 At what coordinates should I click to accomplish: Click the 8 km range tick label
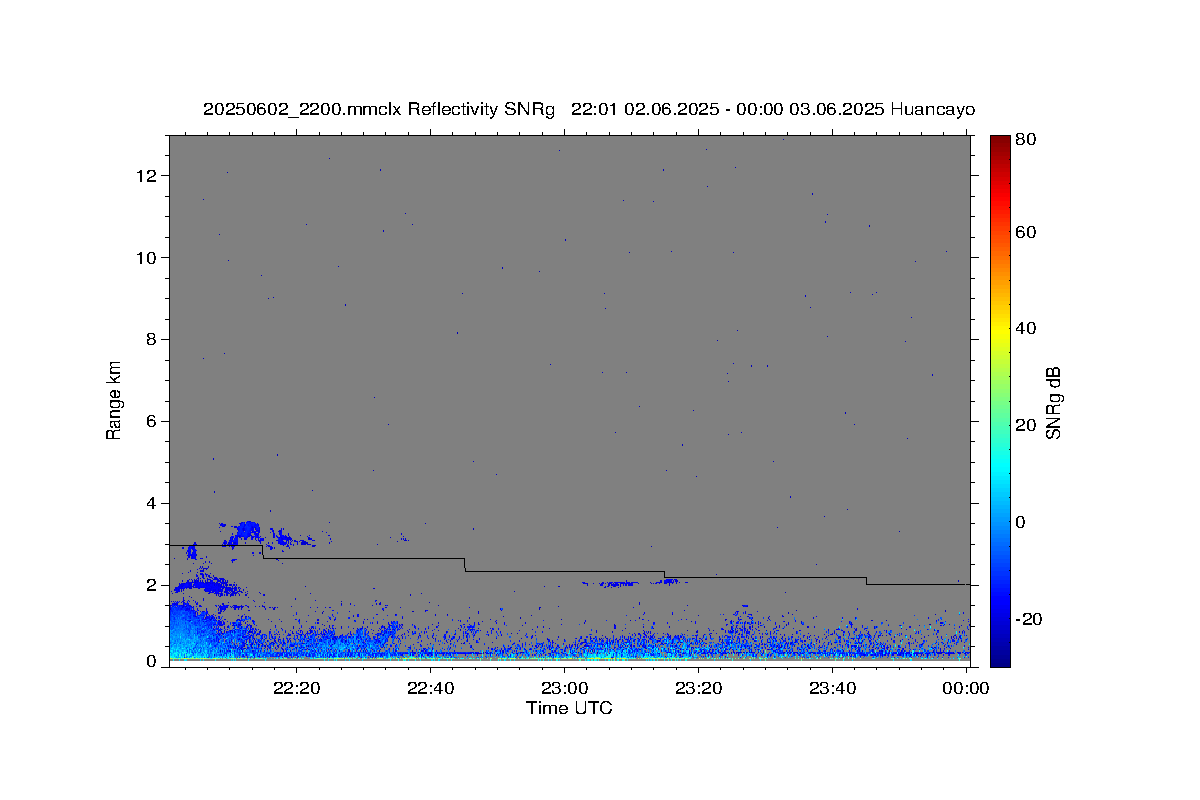153,340
